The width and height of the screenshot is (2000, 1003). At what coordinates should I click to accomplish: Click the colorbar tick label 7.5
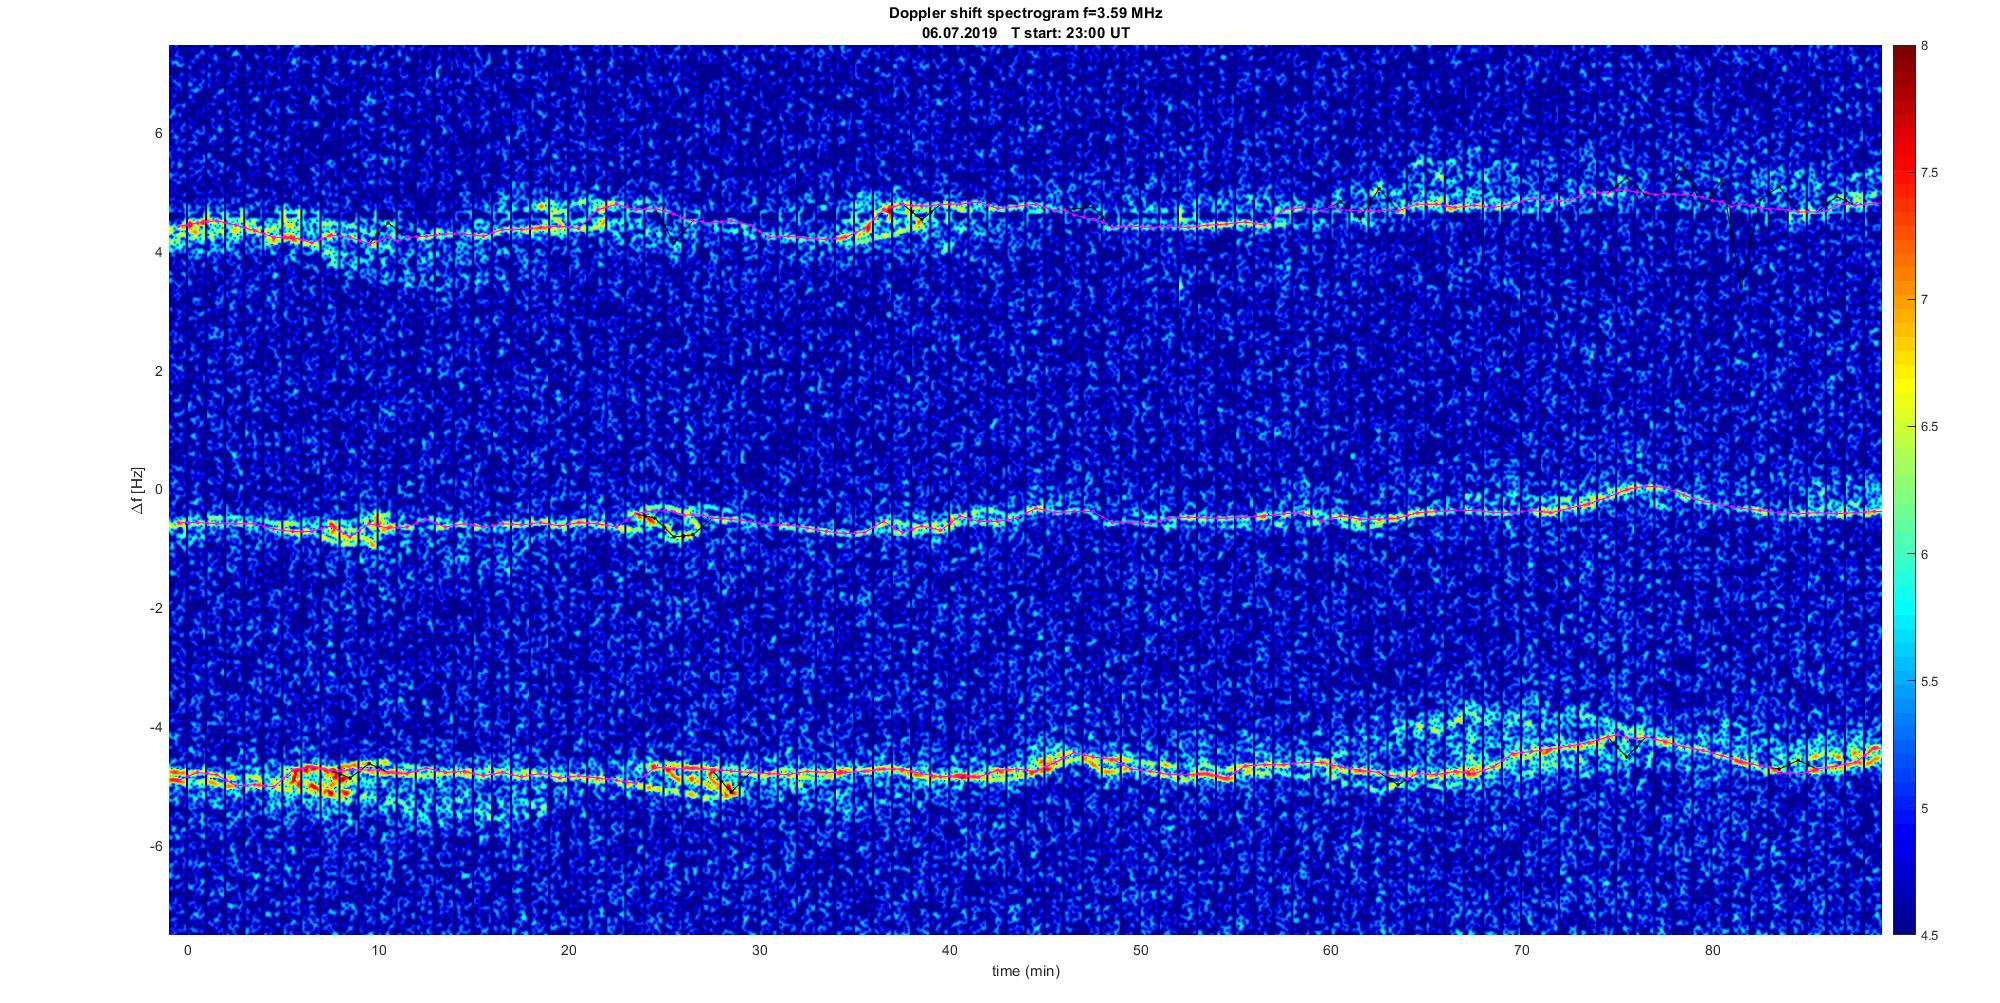point(1929,173)
